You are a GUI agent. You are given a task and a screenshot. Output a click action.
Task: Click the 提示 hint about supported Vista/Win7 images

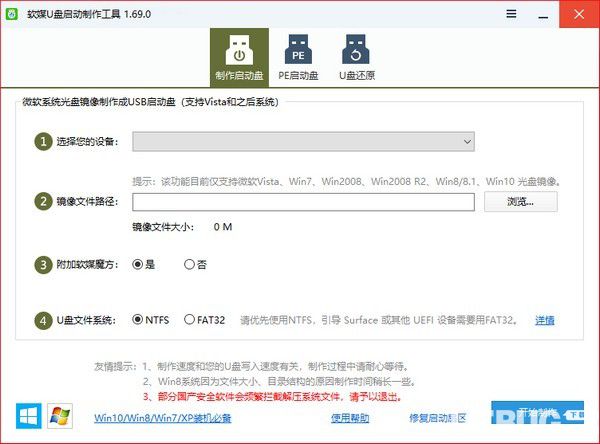346,181
